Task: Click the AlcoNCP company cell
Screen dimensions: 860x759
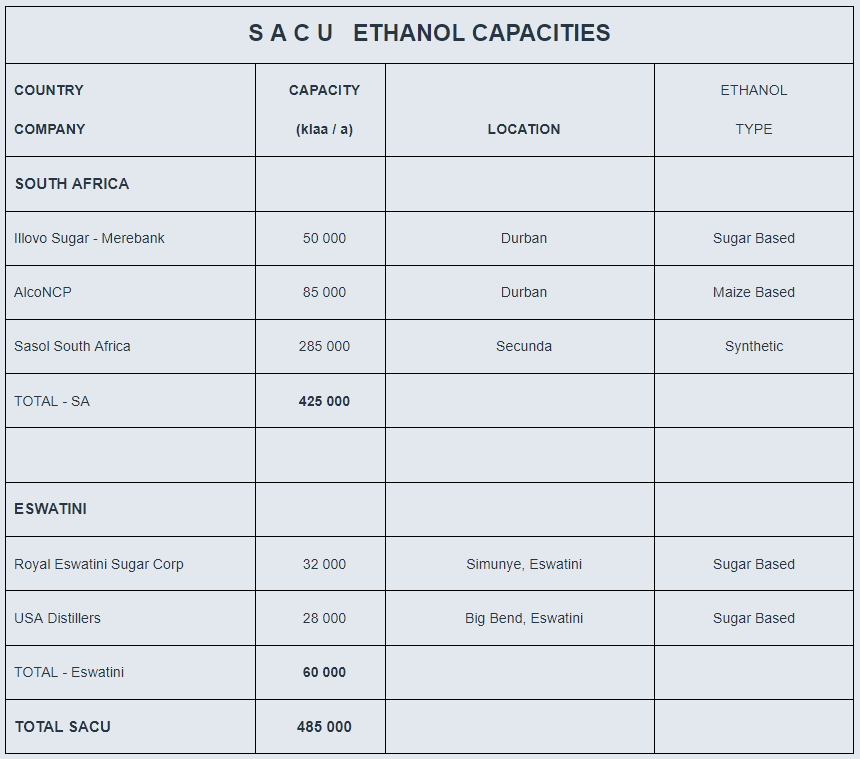Action: [131, 292]
